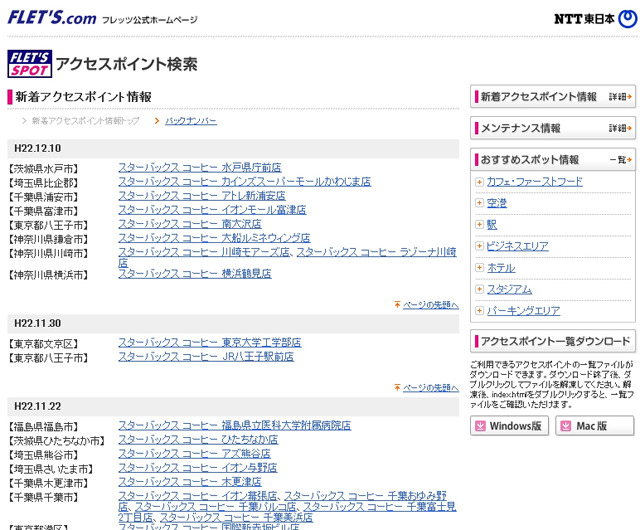Open アズ熊谷店 link
This screenshot has height=530, width=640.
[194, 454]
